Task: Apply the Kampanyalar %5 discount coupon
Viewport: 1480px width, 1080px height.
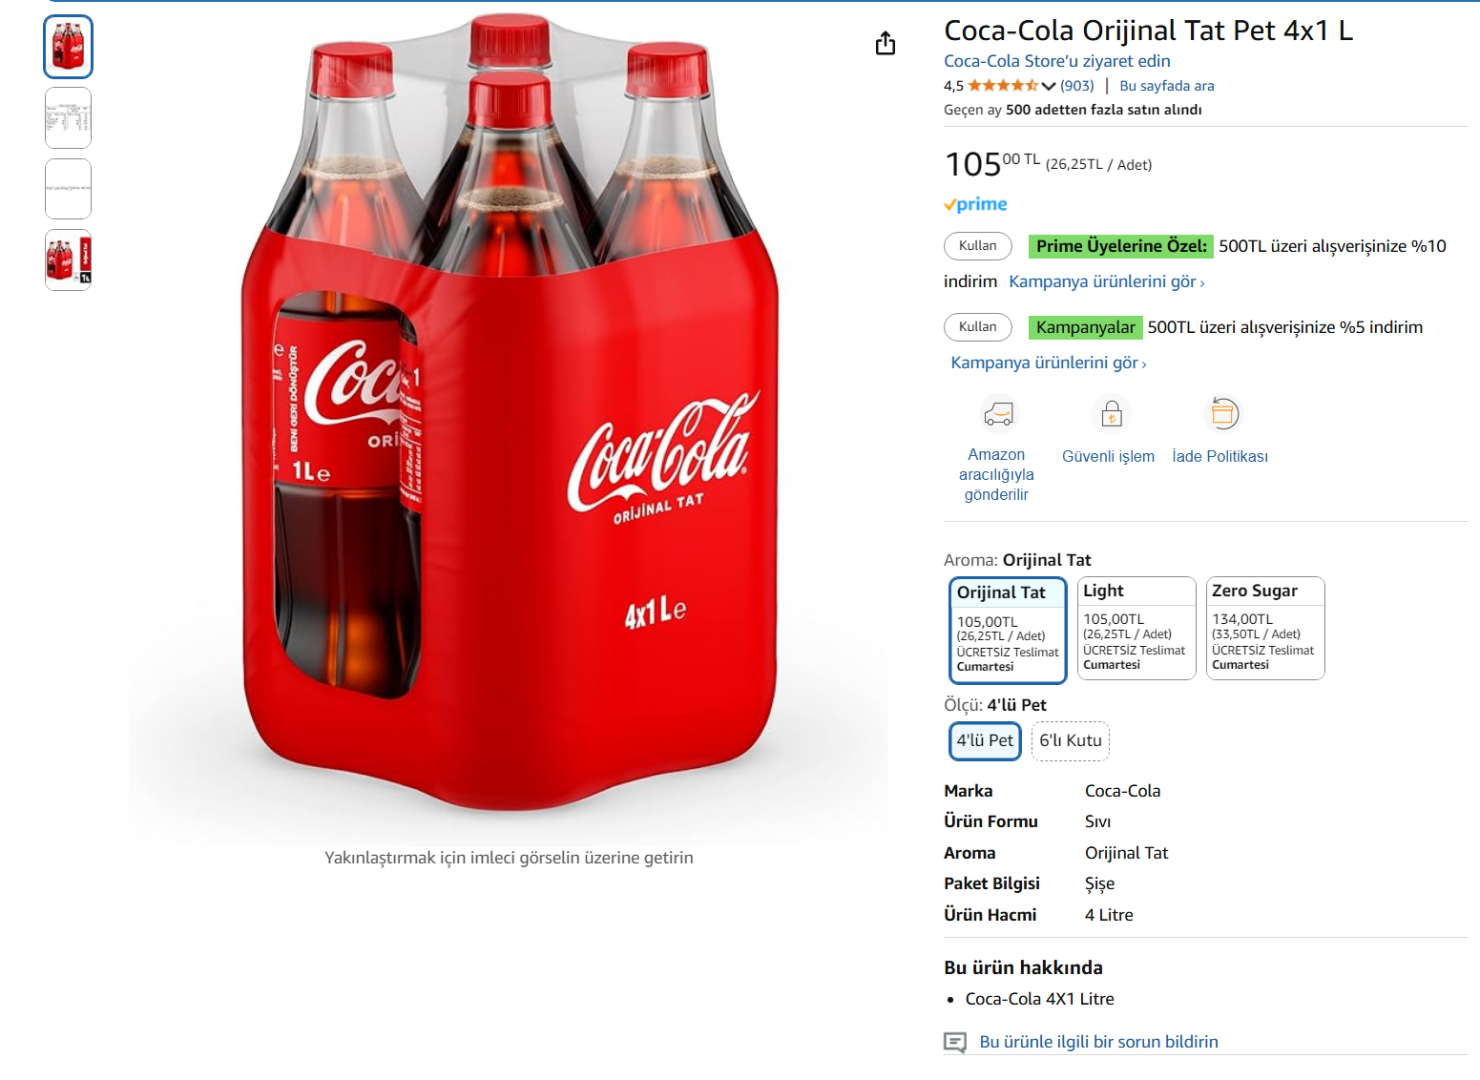Action: (977, 327)
